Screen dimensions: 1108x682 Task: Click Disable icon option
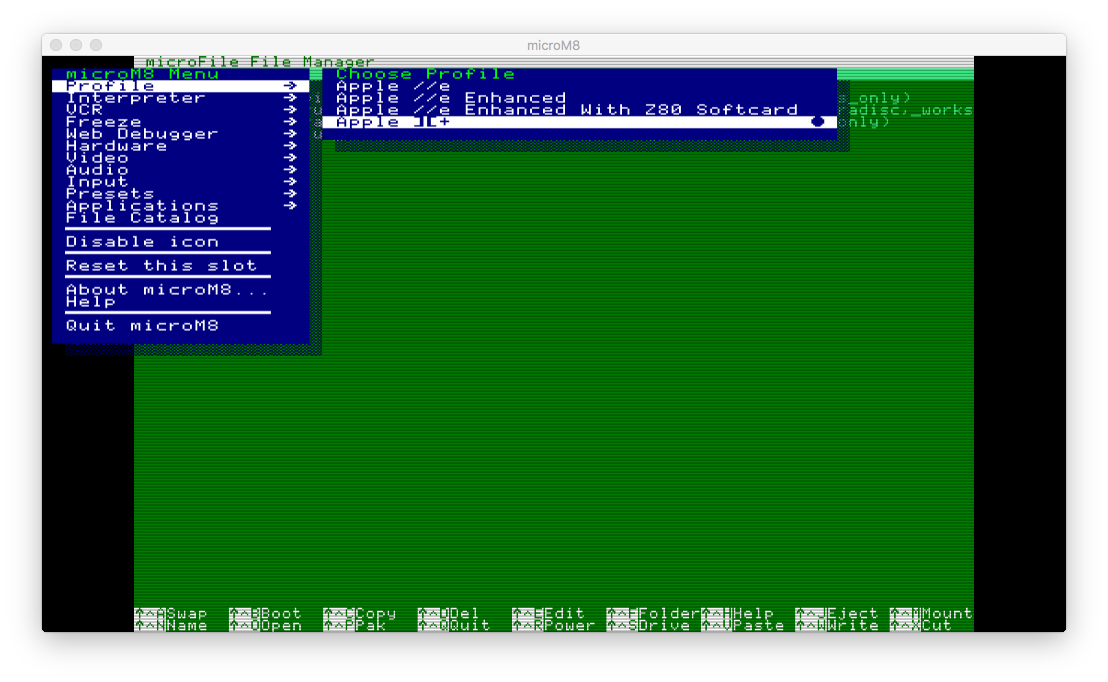coord(141,242)
